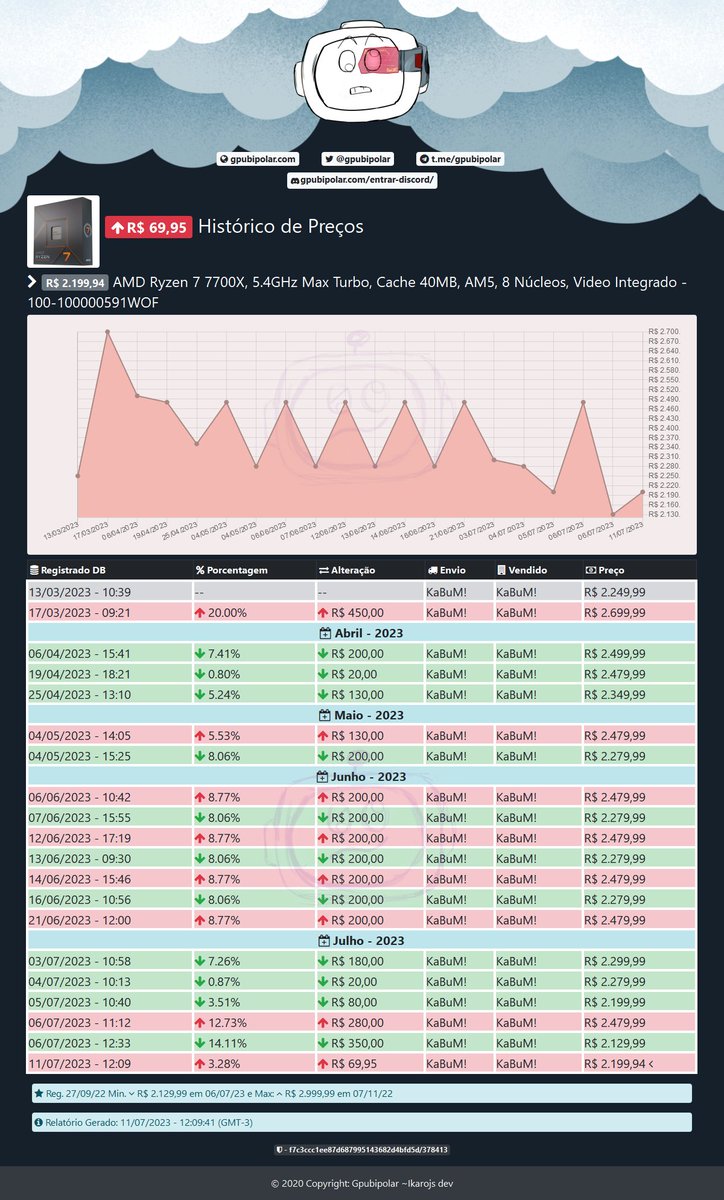Click the chart's lowest point near 06/07/2023
The height and width of the screenshot is (1200, 724).
click(x=613, y=514)
